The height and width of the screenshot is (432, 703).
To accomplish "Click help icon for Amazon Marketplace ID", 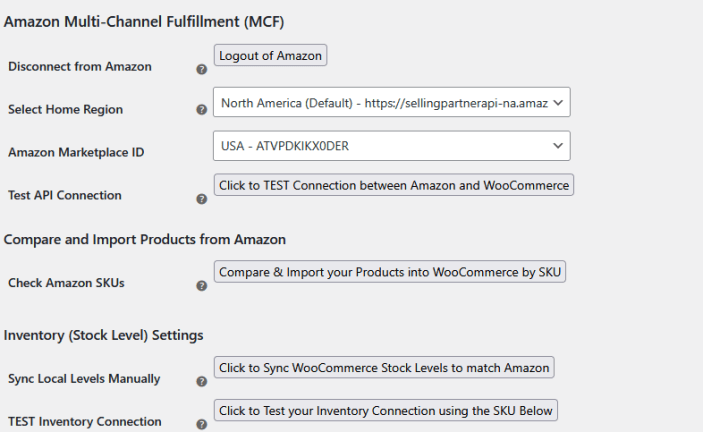I will 201,154.
